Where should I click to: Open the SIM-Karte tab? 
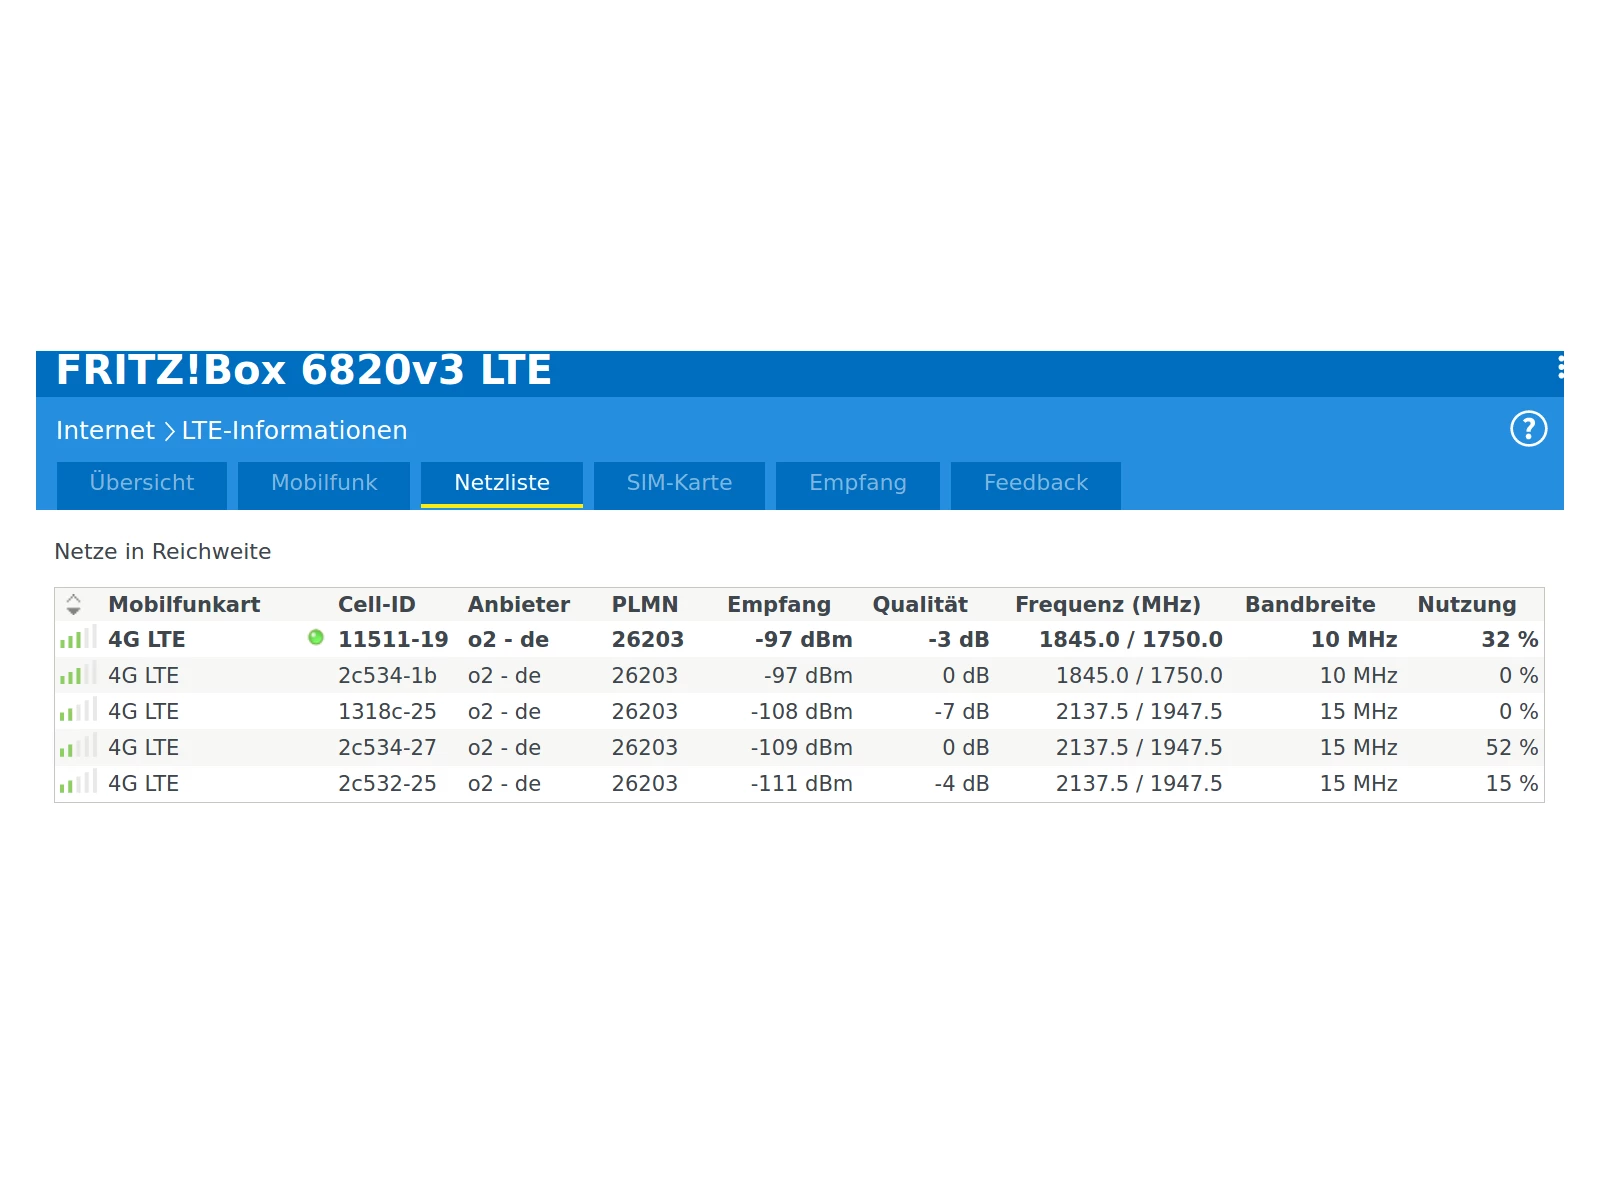click(x=679, y=485)
